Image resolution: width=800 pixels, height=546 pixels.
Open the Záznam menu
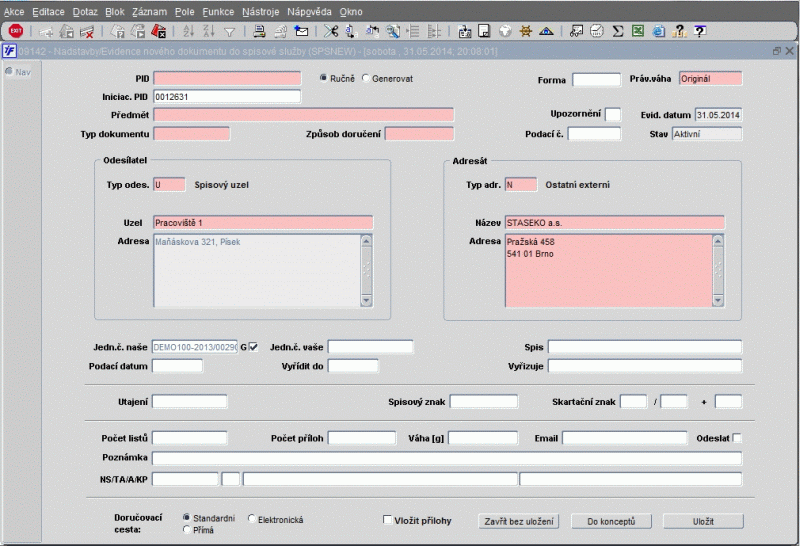149,11
